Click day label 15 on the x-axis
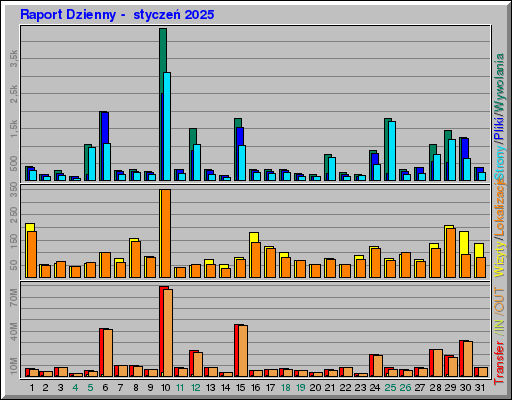Viewport: 512px width, 400px height. pyautogui.click(x=240, y=388)
